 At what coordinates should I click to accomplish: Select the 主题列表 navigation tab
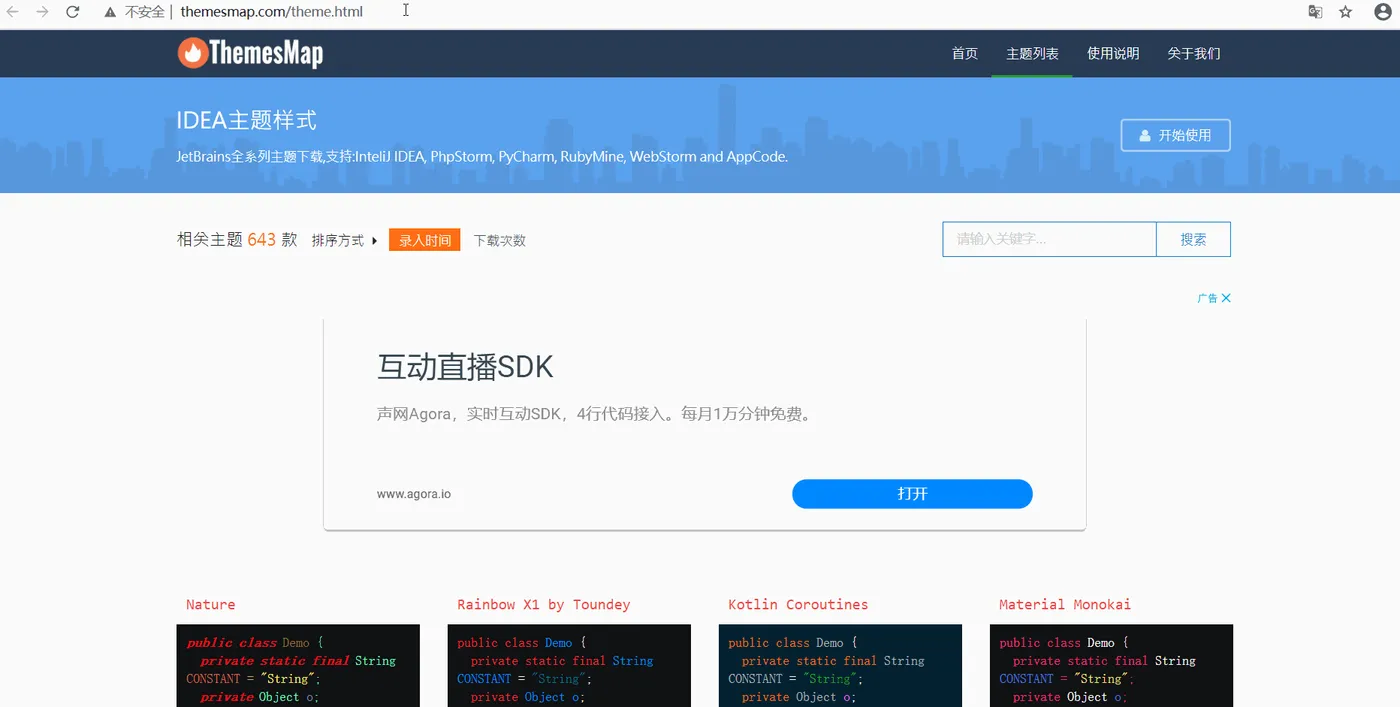1032,53
